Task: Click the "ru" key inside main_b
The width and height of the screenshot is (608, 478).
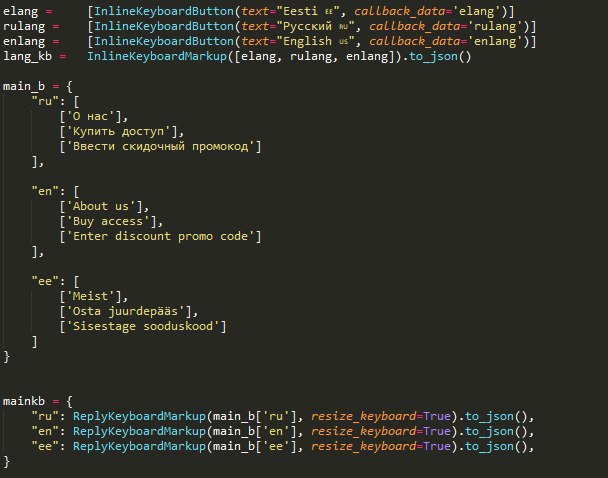Action: 42,102
